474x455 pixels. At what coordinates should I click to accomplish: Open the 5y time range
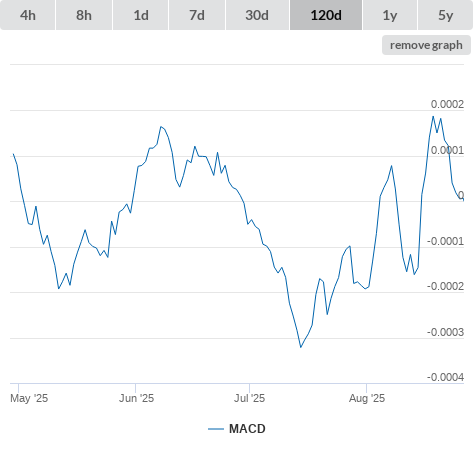coord(445,15)
